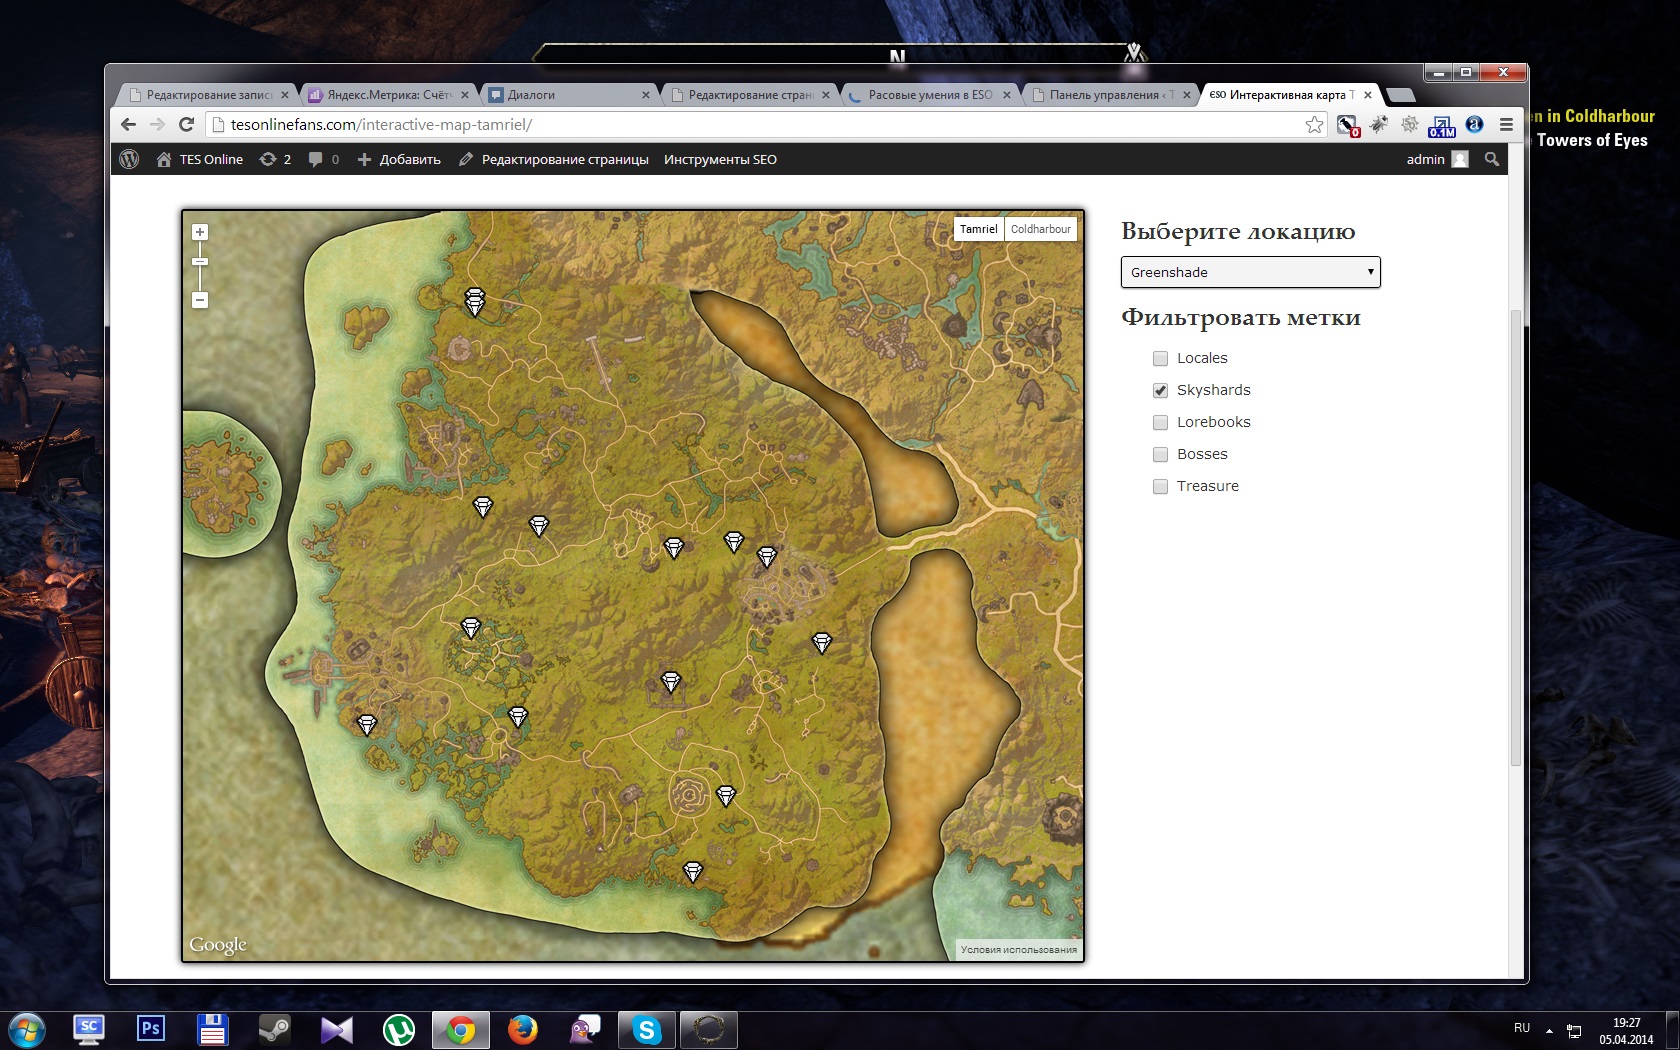
Task: Click the easternmost skyshard marker by the sandy area
Action: (821, 643)
